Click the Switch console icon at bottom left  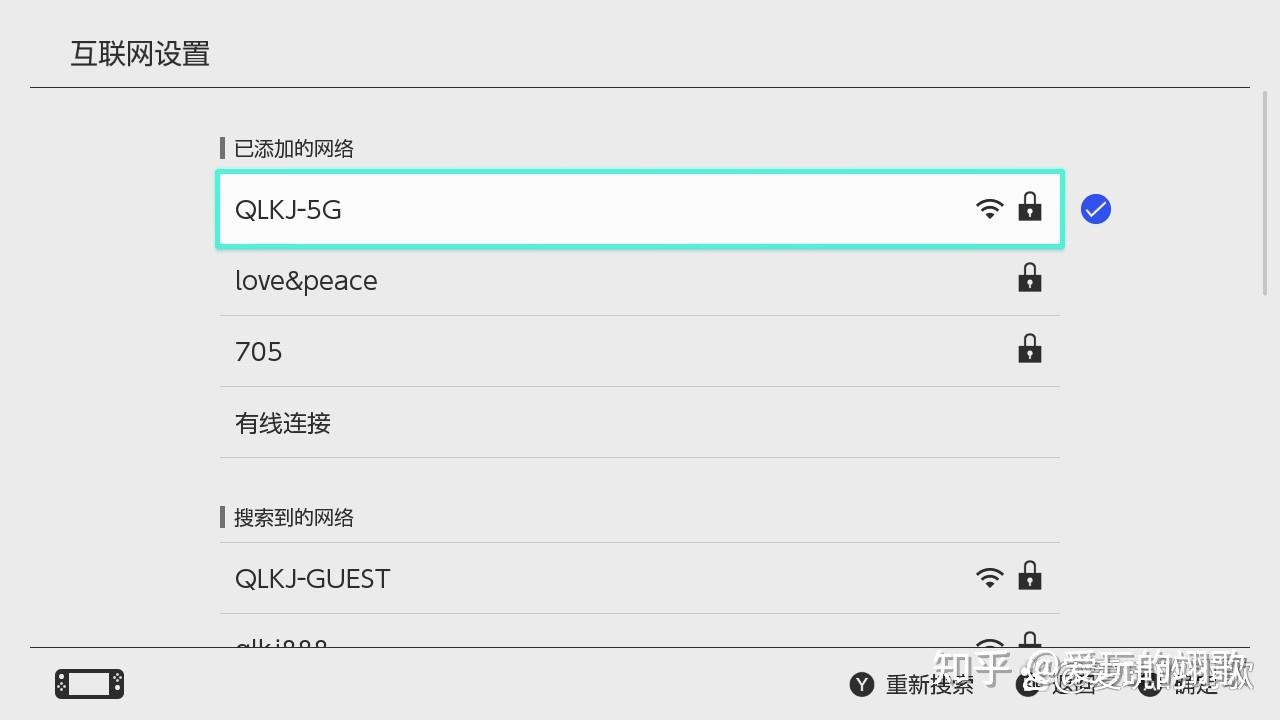[x=89, y=684]
